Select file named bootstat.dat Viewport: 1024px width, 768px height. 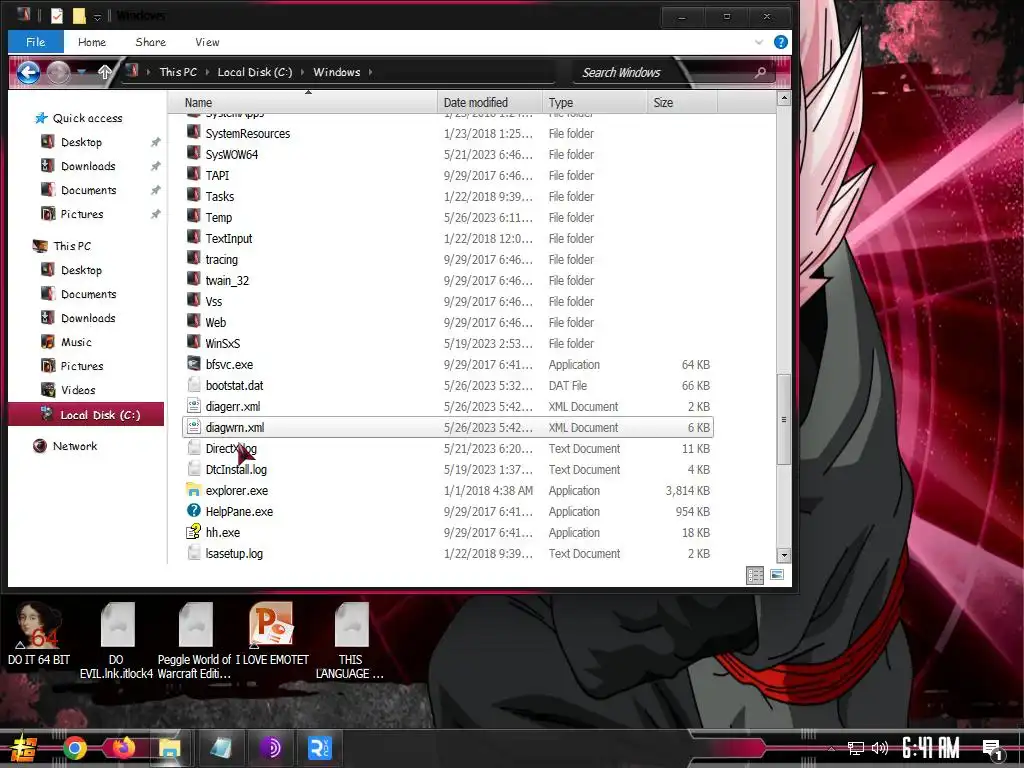234,385
